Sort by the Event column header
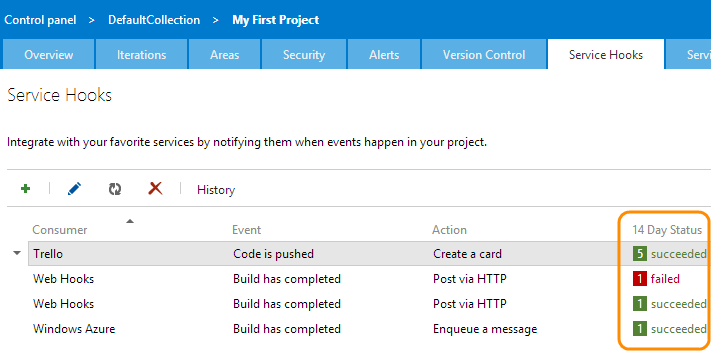The height and width of the screenshot is (364, 711). coord(246,230)
